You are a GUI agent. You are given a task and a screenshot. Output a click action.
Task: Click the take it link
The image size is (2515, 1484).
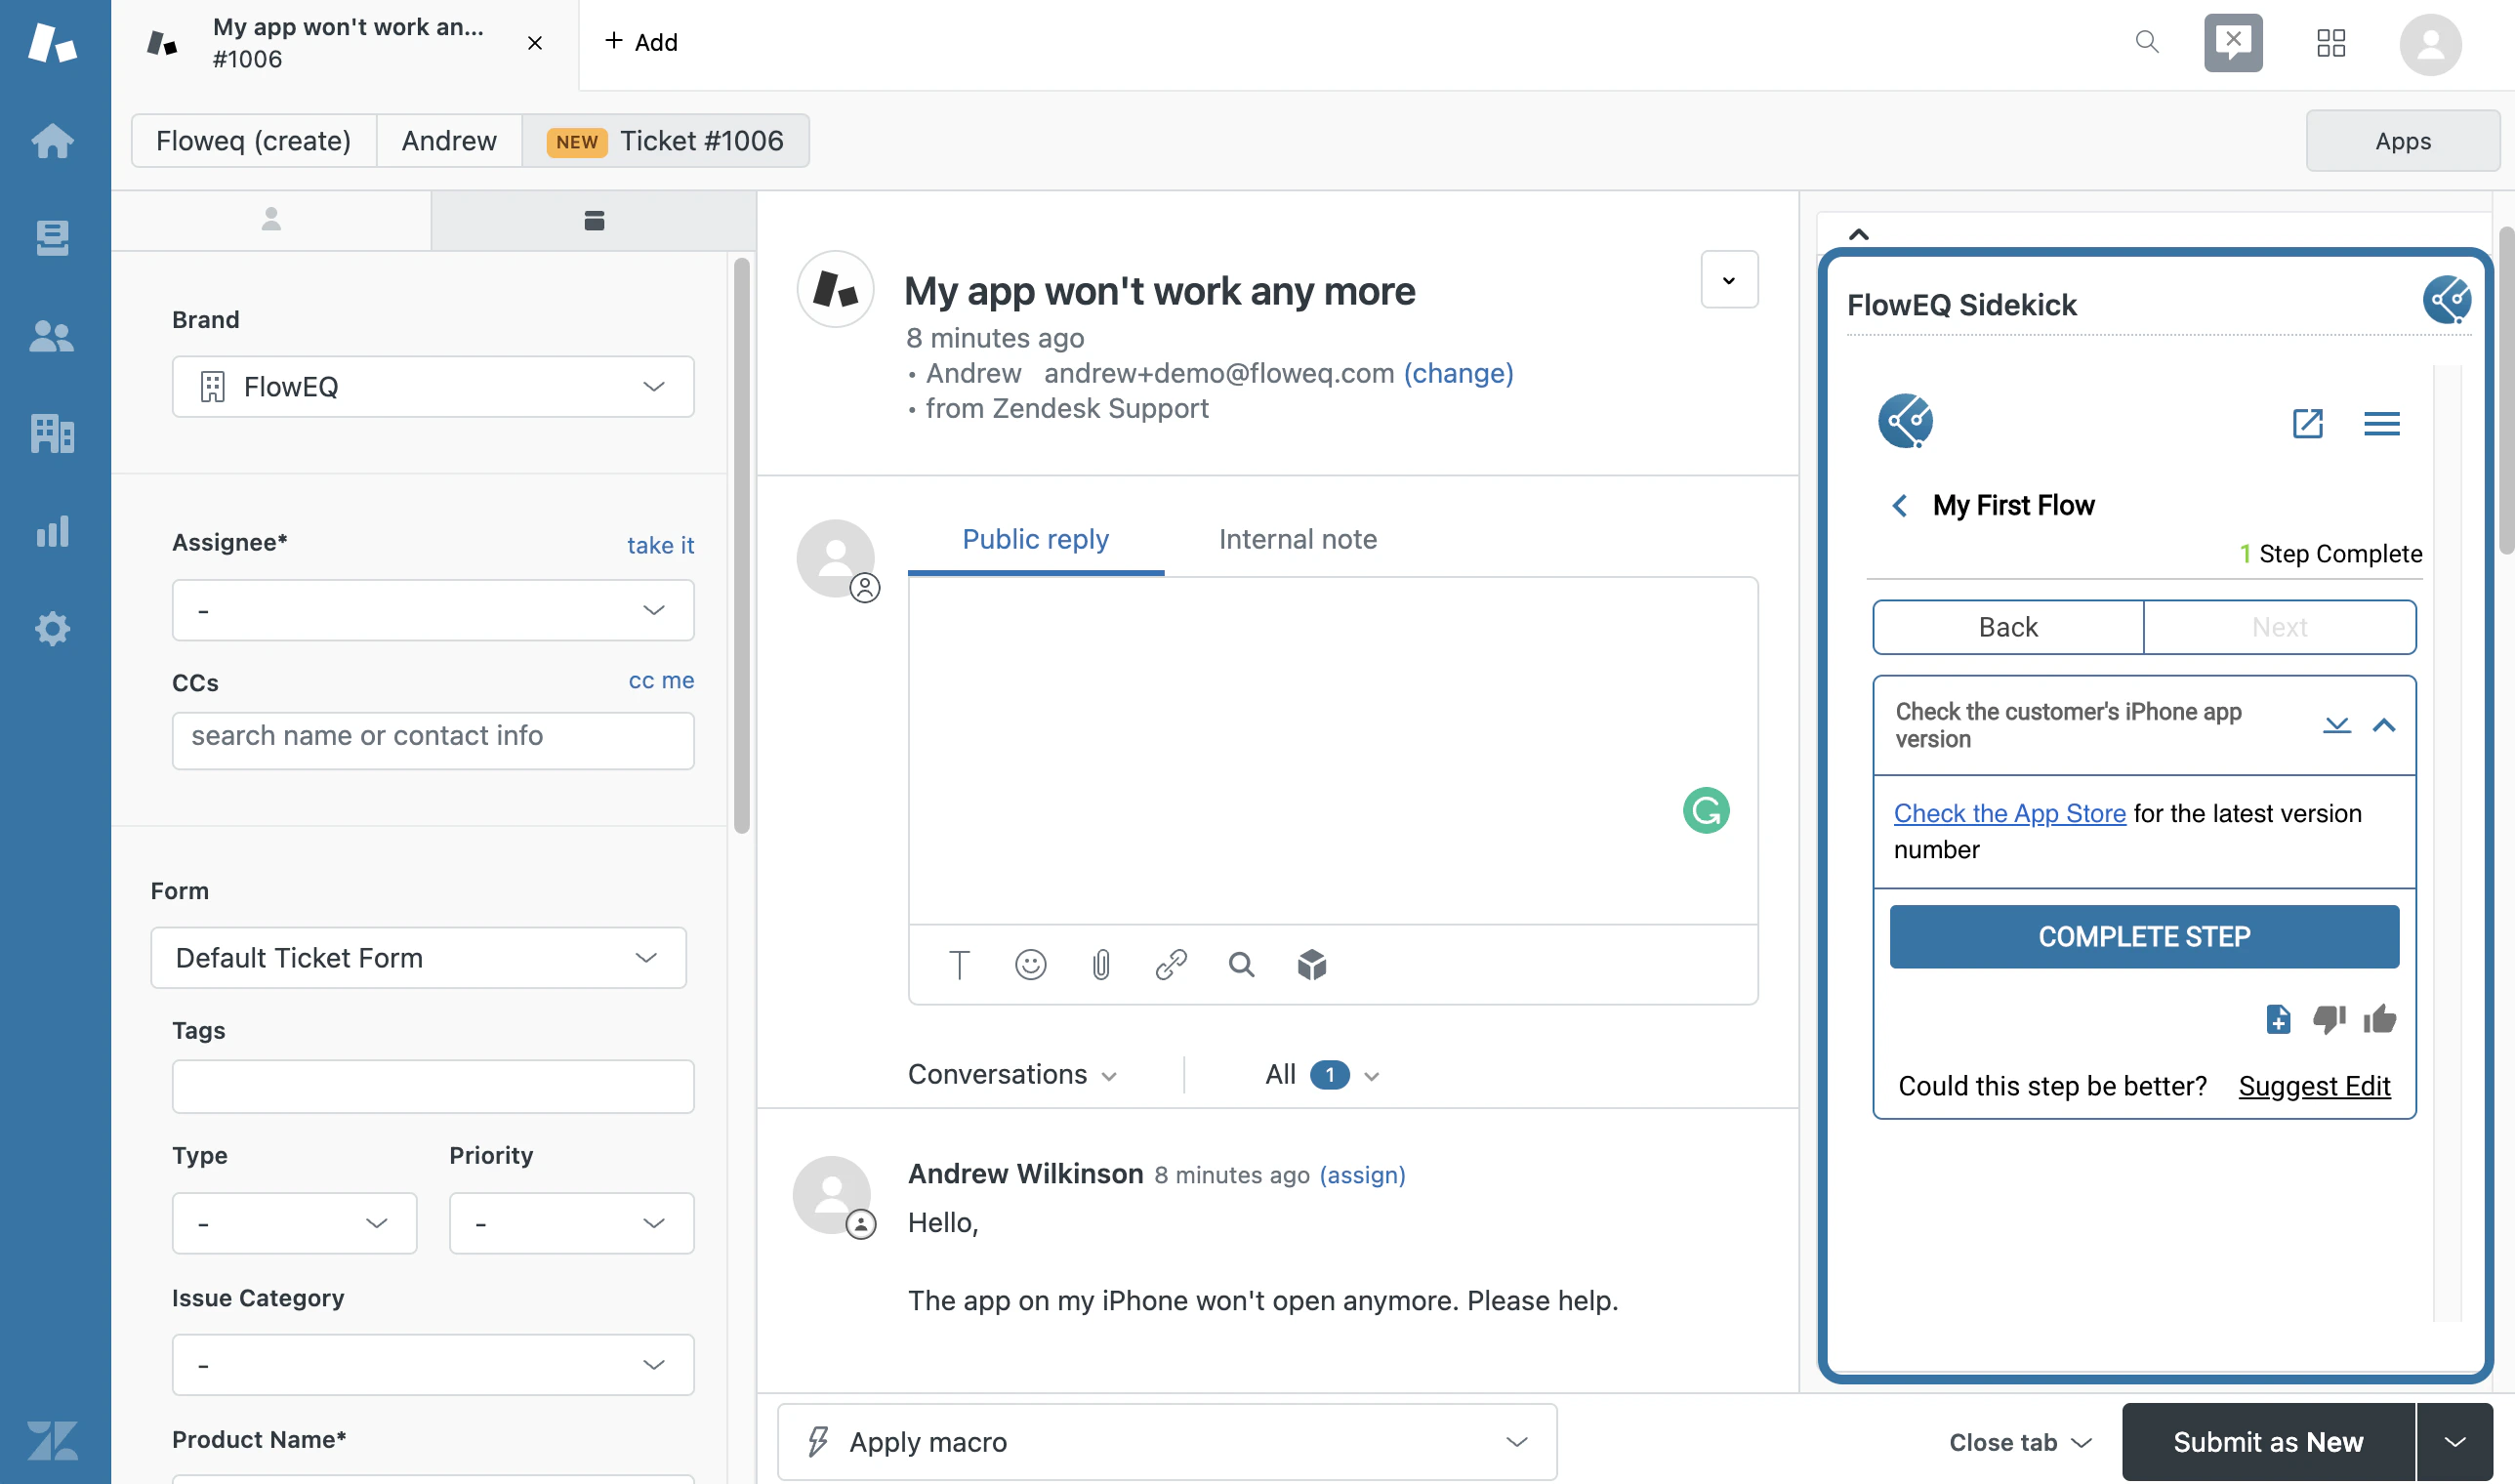click(x=660, y=545)
